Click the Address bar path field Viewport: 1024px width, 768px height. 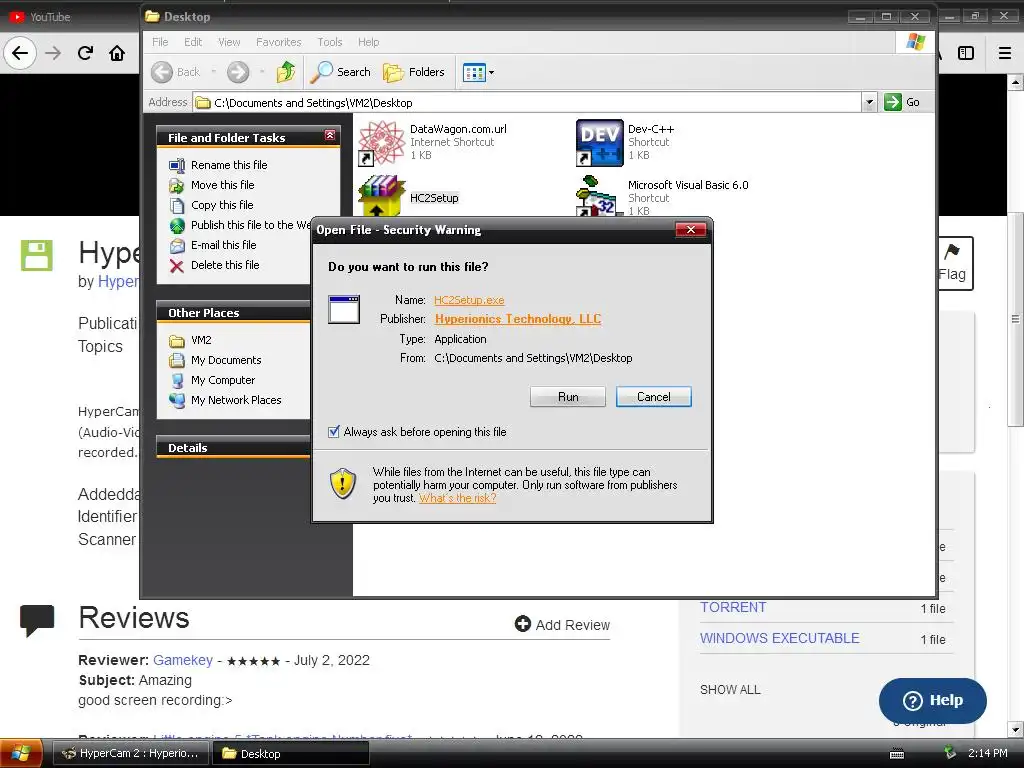[528, 103]
